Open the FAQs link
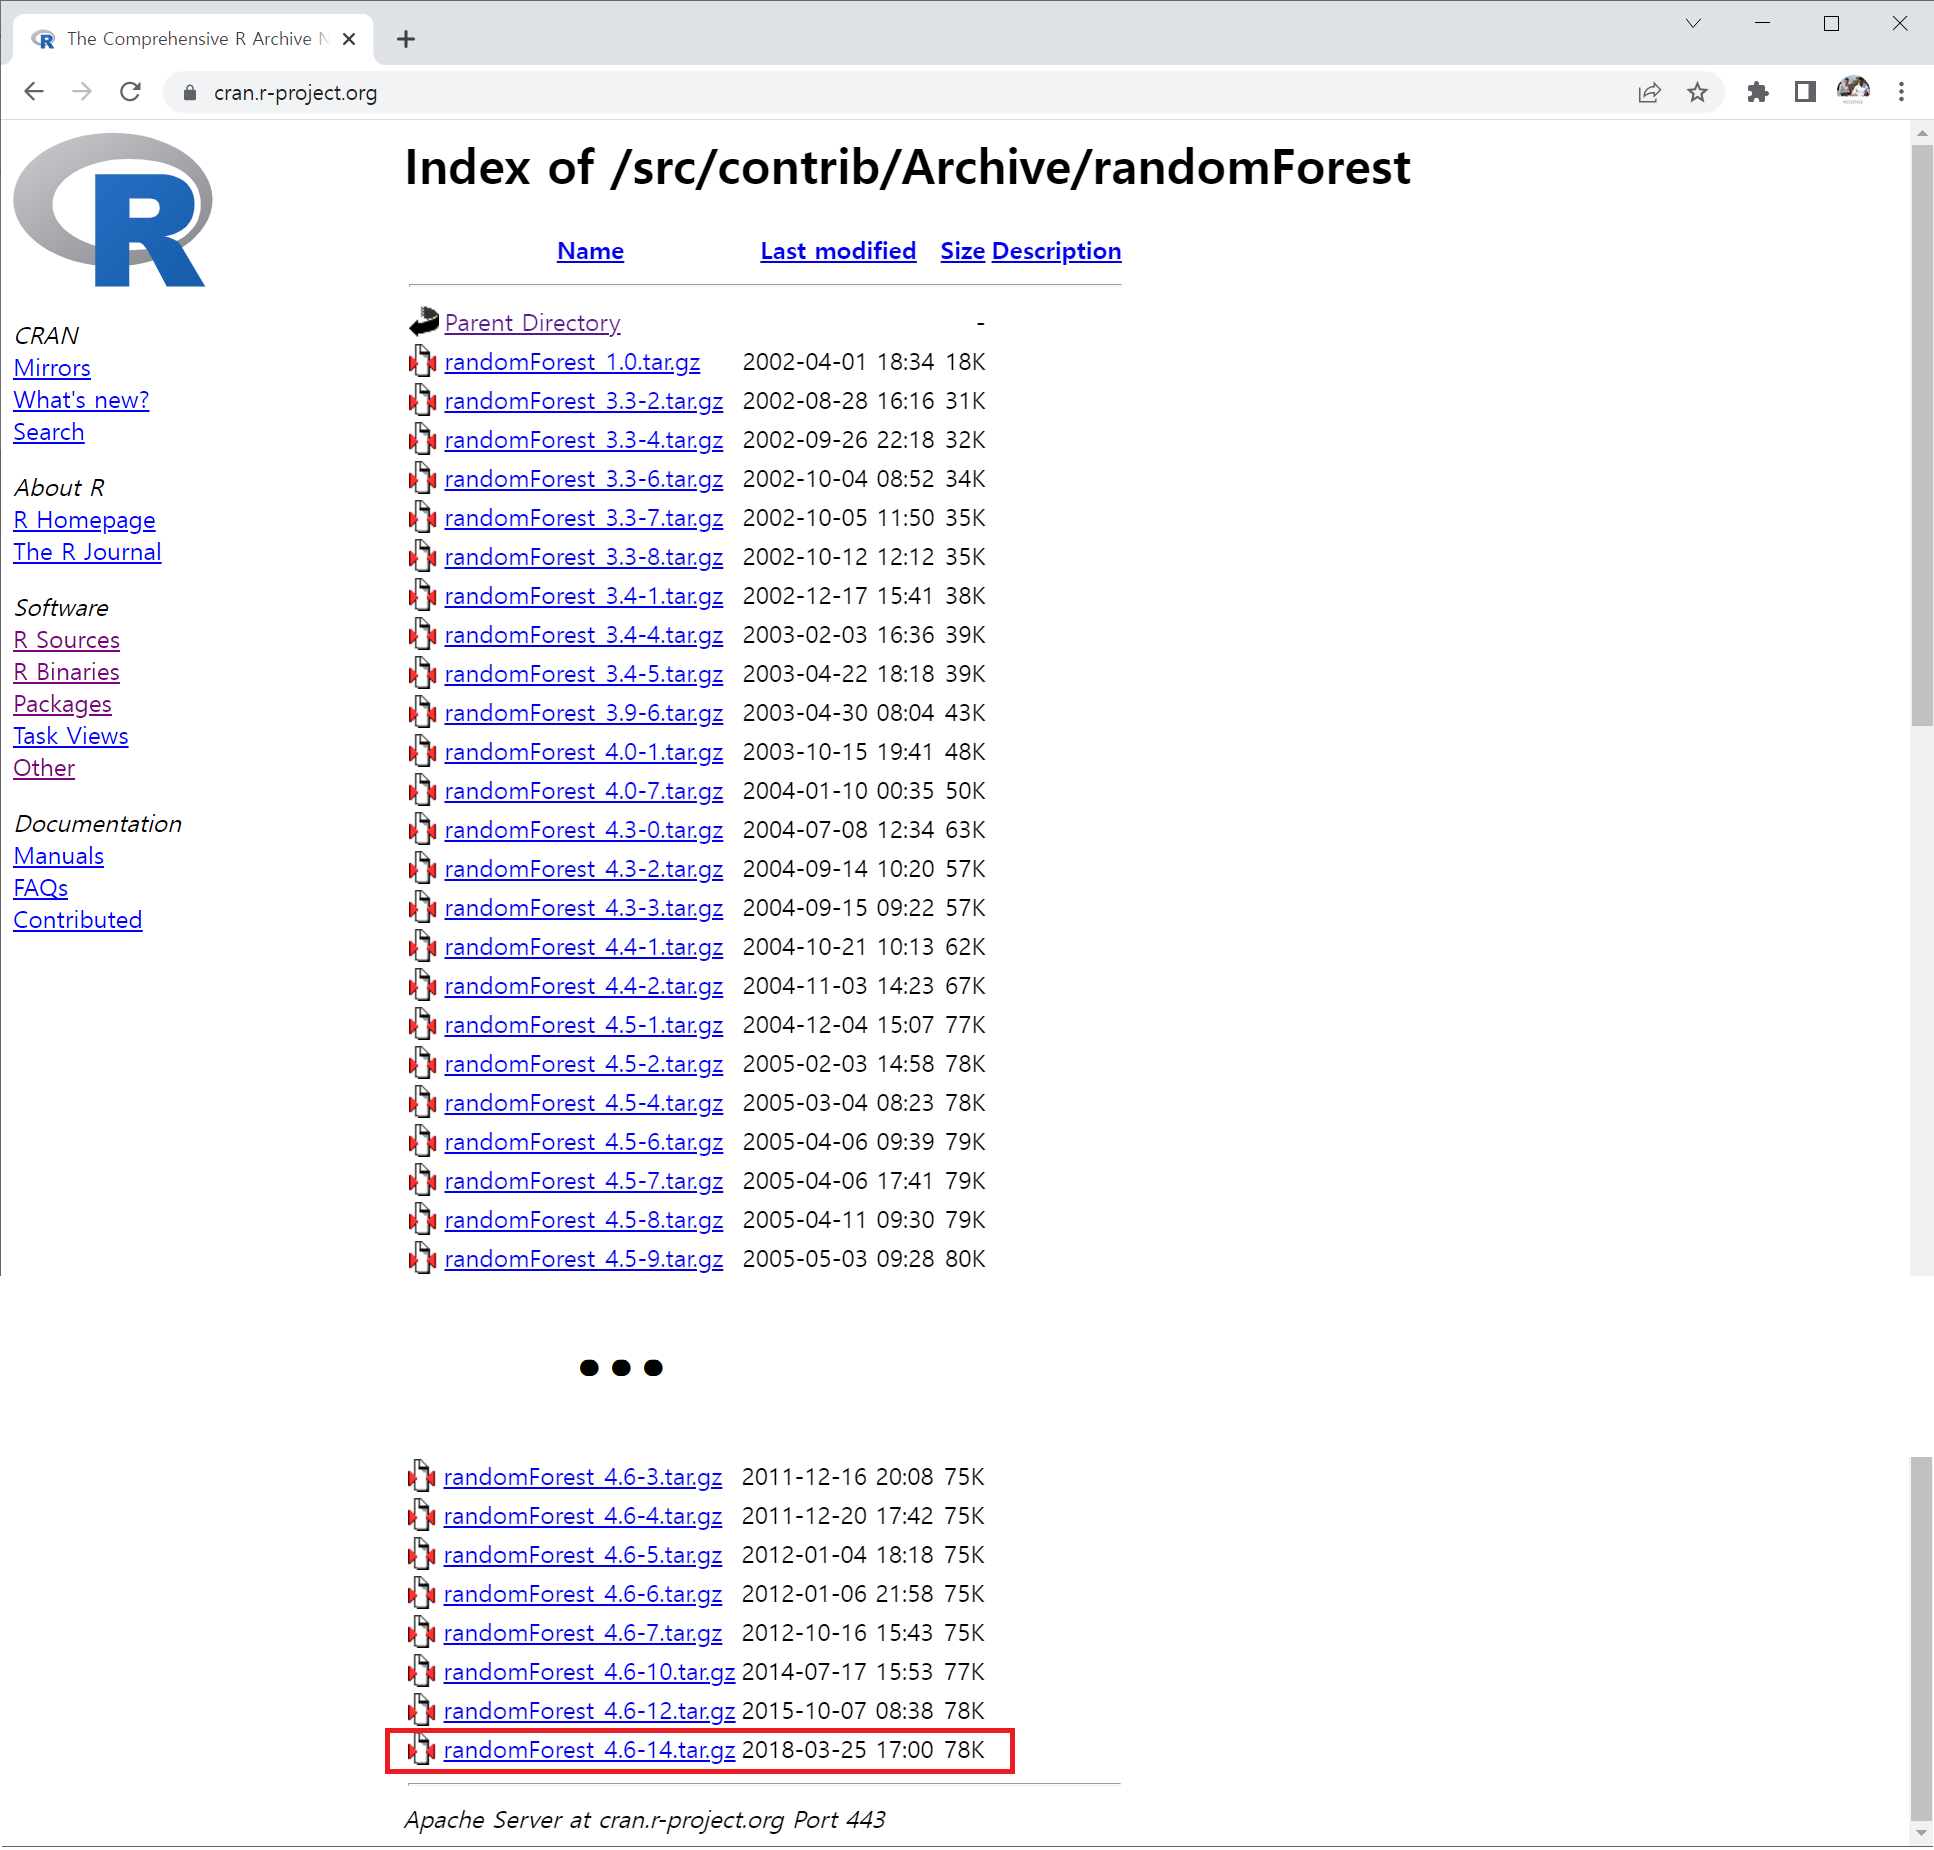The height and width of the screenshot is (1850, 1934). coord(40,887)
